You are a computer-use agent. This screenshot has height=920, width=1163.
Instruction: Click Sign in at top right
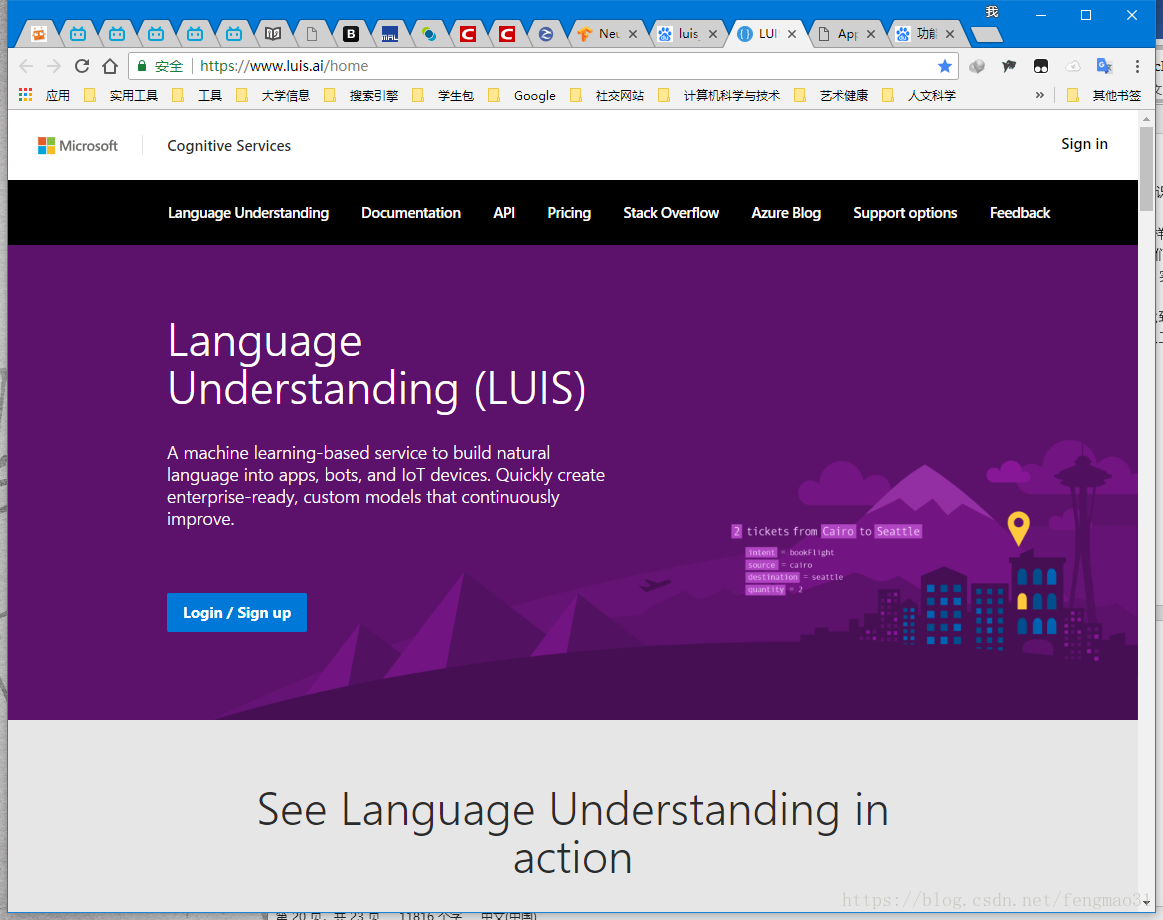[x=1084, y=144]
